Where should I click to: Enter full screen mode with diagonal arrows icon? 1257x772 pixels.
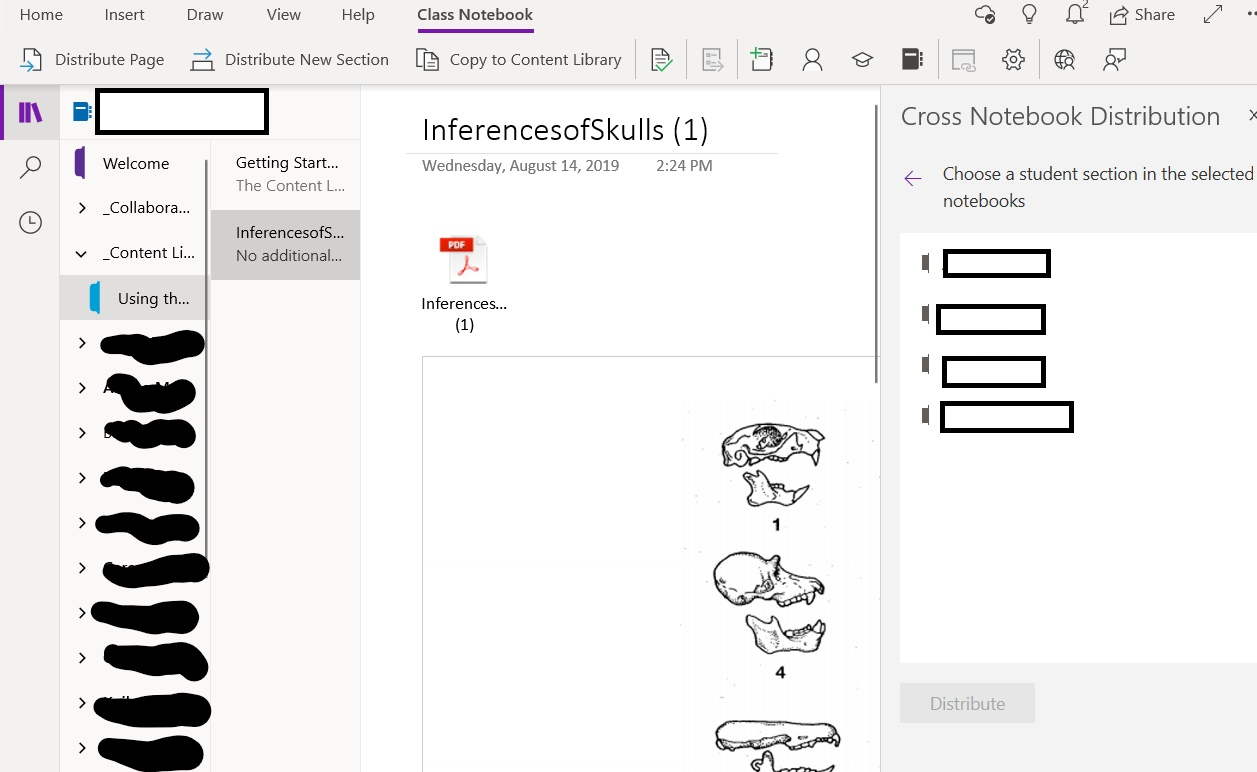pos(1213,14)
